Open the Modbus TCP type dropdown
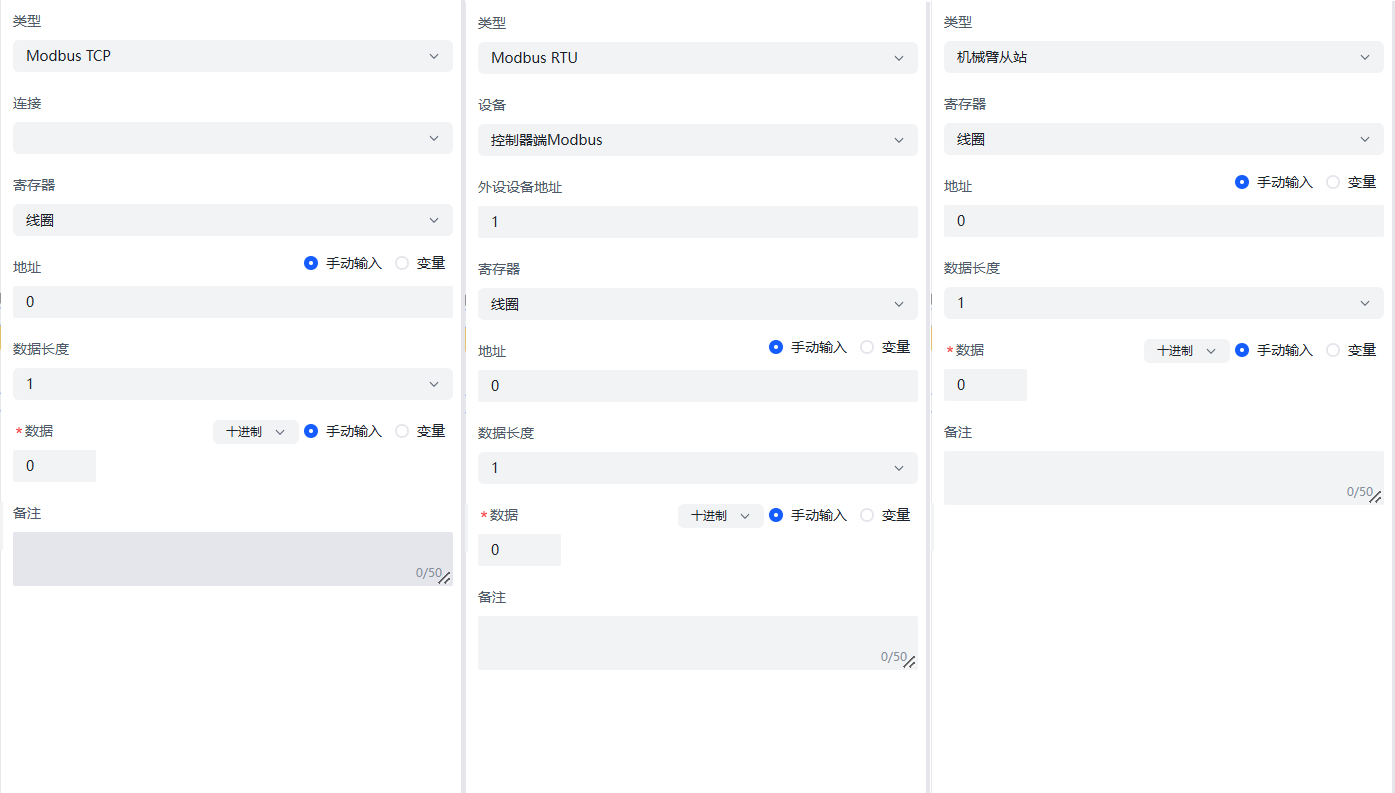The width and height of the screenshot is (1395, 793). (x=232, y=56)
